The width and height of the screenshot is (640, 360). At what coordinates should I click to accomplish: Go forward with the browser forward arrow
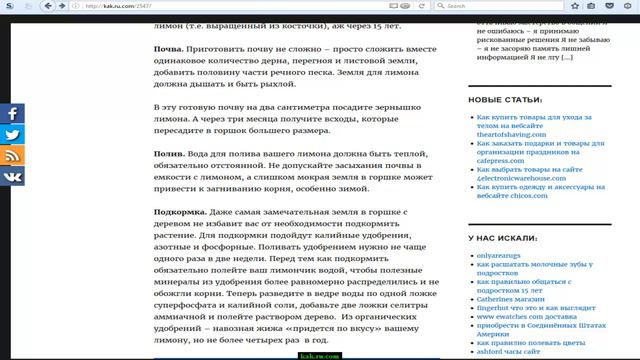click(62, 6)
